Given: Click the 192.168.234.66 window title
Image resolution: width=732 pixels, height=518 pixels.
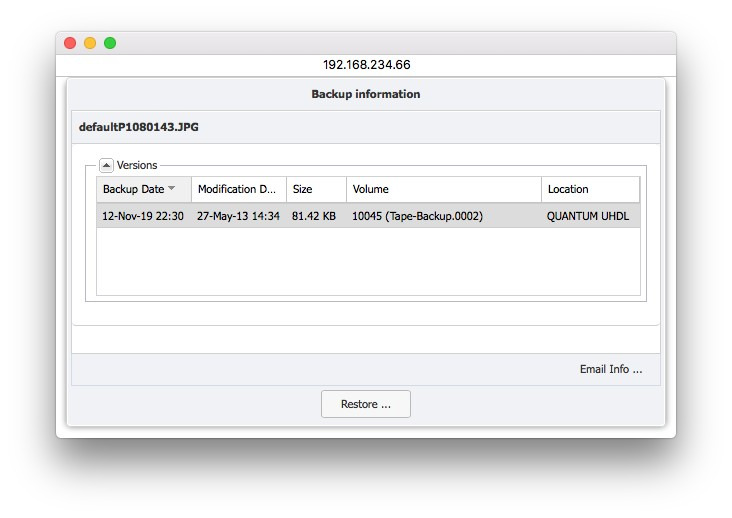Looking at the screenshot, I should pyautogui.click(x=366, y=65).
